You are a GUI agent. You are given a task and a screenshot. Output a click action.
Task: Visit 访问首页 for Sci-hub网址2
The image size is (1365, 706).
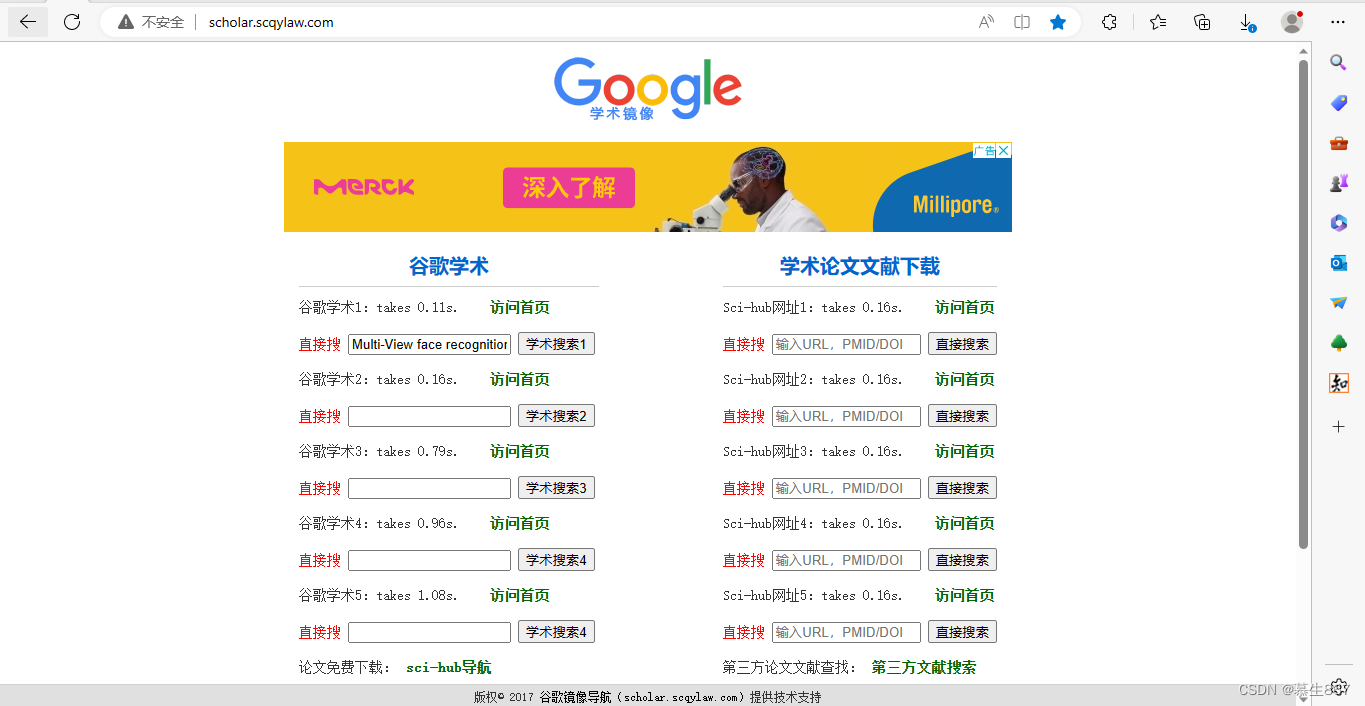click(x=965, y=380)
